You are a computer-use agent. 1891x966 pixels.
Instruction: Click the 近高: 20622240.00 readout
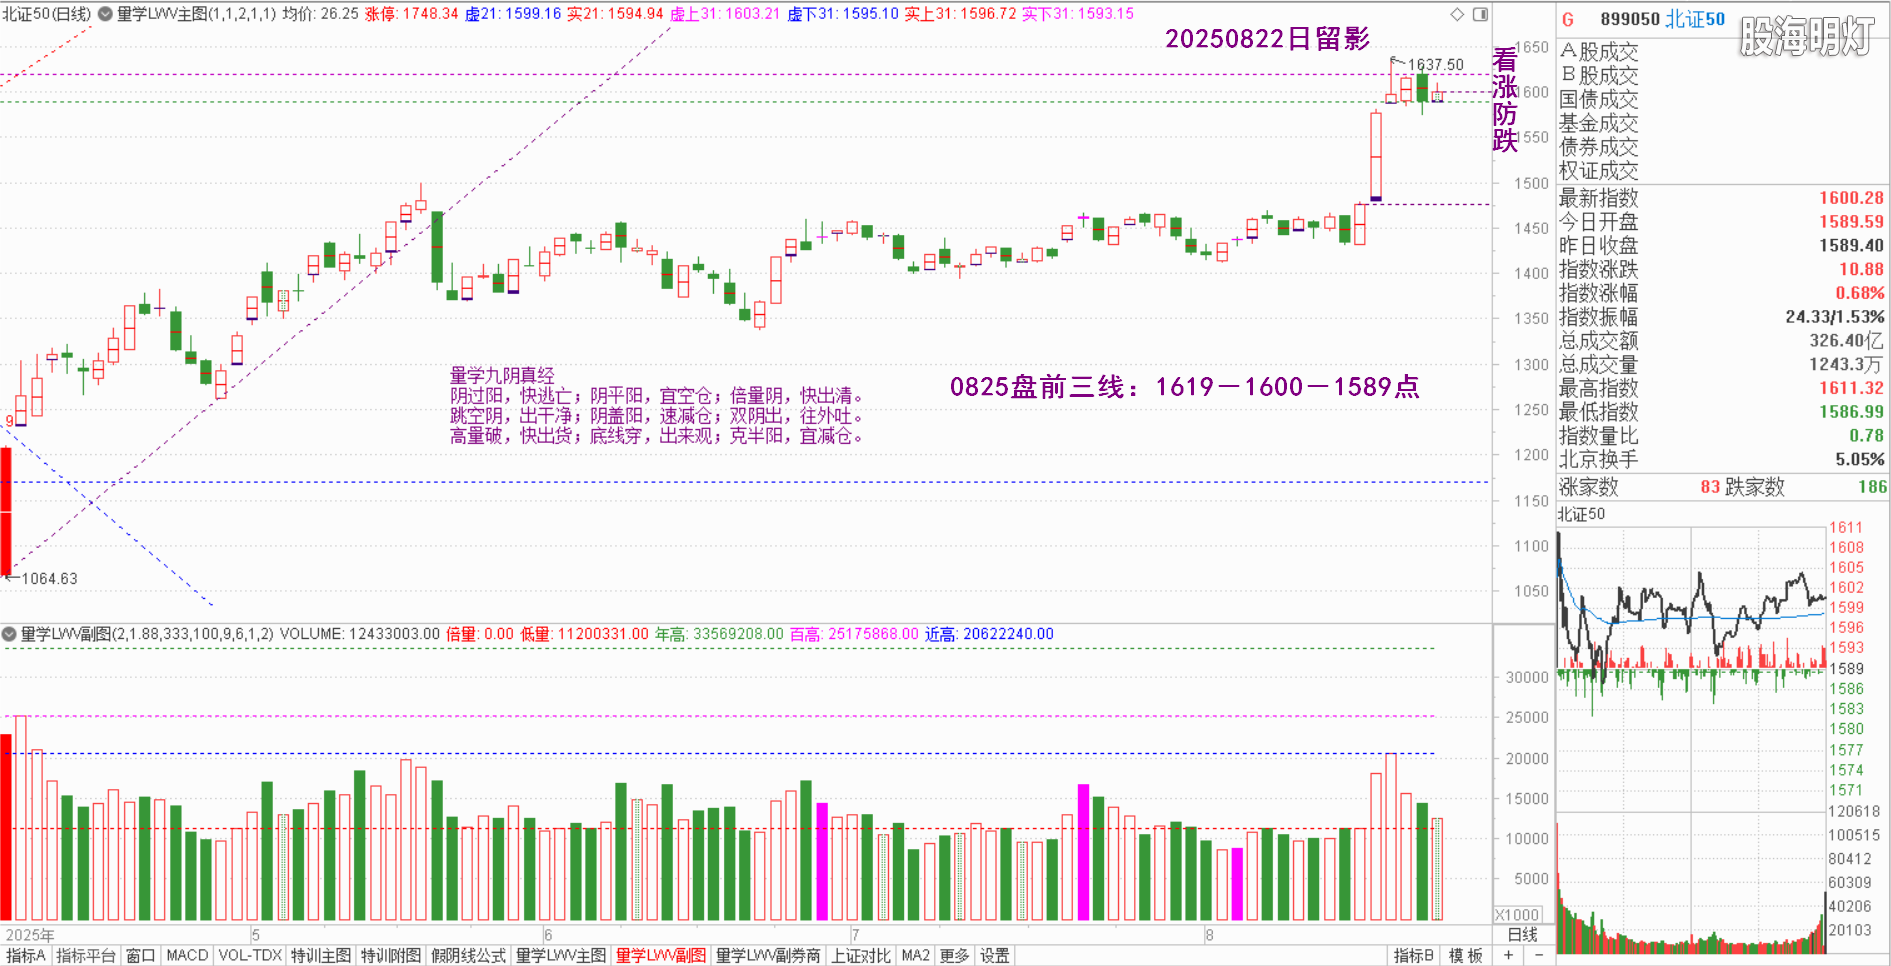(989, 634)
